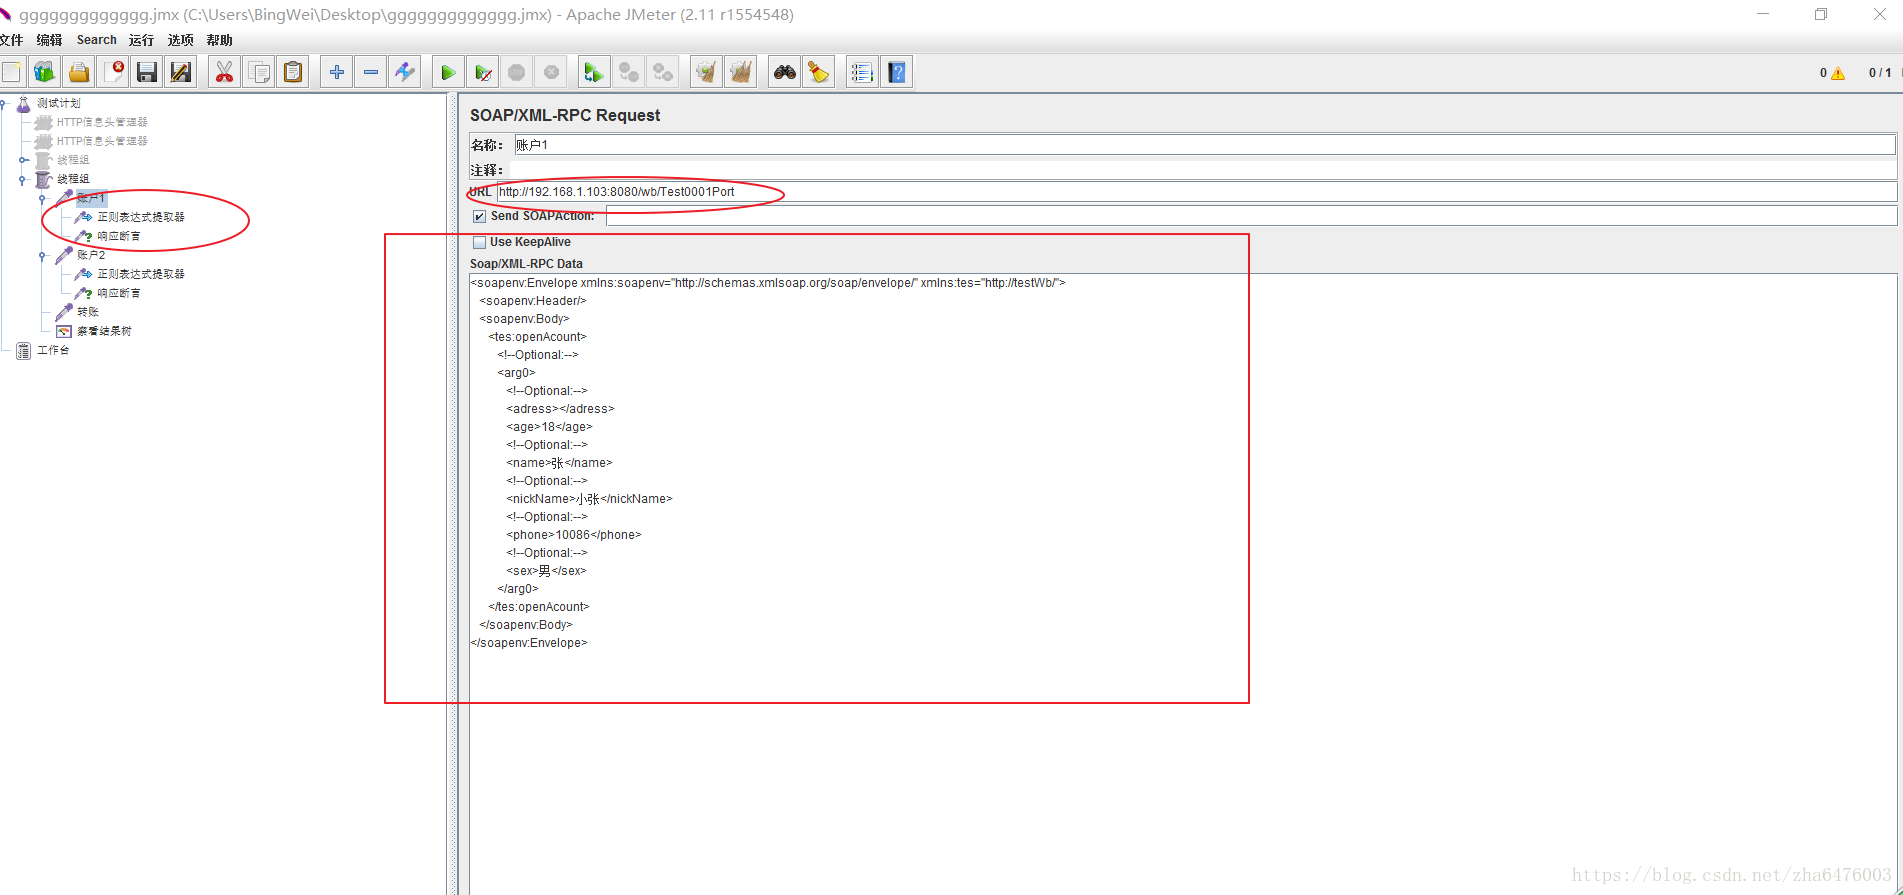1903x895 pixels.
Task: Open the 帮助 menu
Action: click(x=220, y=40)
